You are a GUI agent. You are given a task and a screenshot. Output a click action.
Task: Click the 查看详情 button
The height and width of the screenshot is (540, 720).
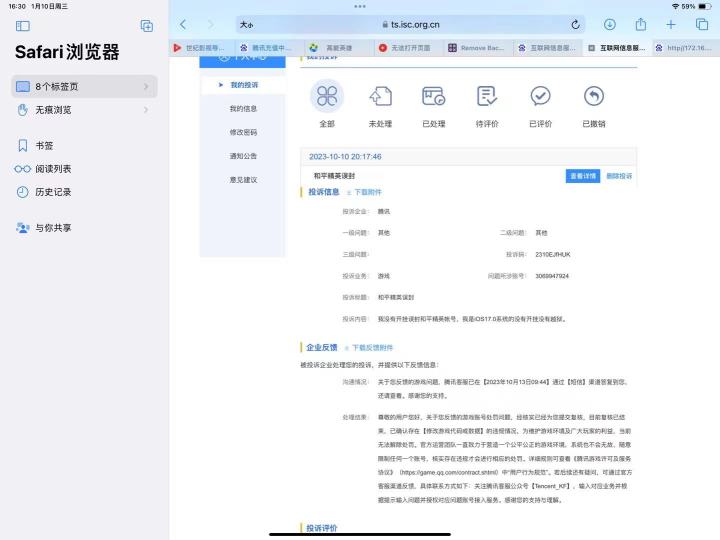point(583,176)
